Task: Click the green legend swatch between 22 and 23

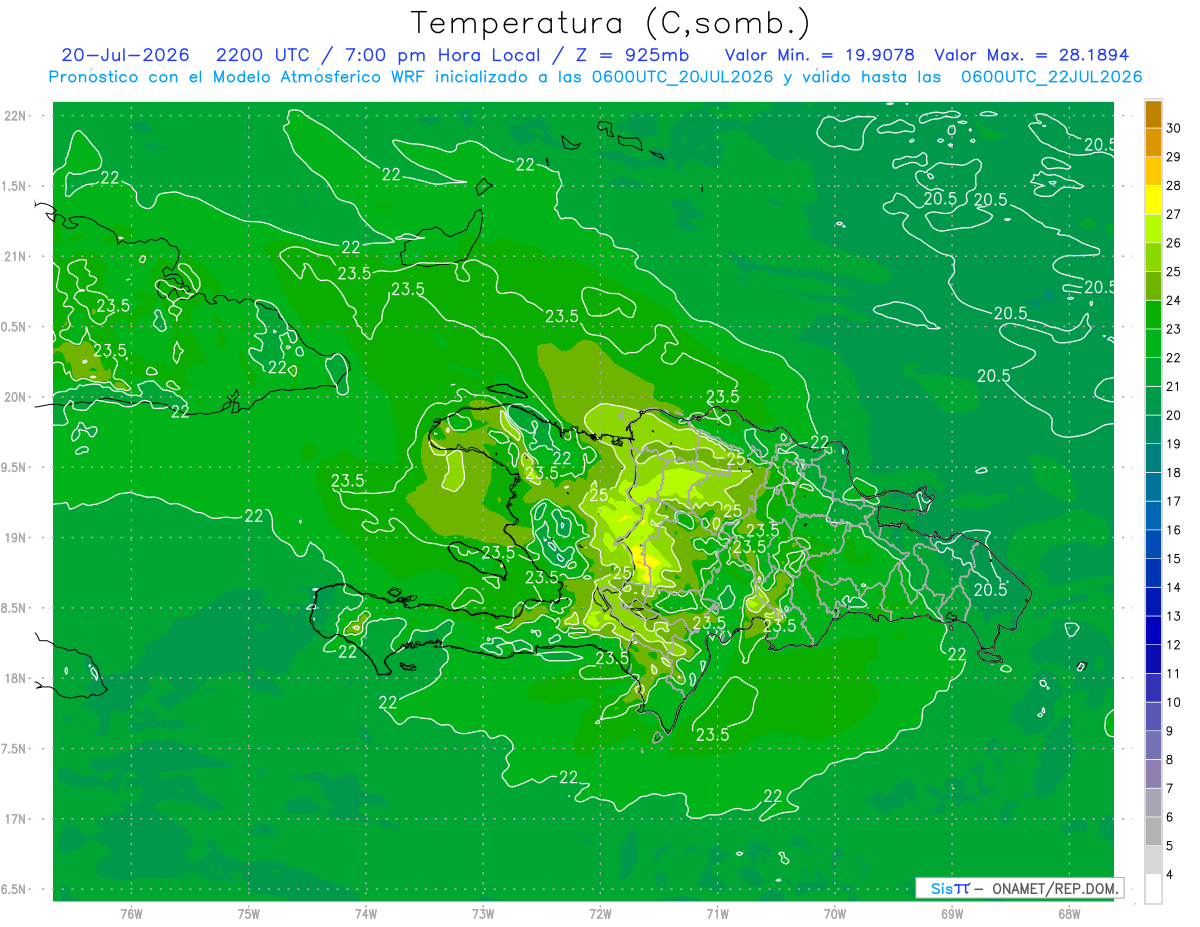Action: 1153,344
